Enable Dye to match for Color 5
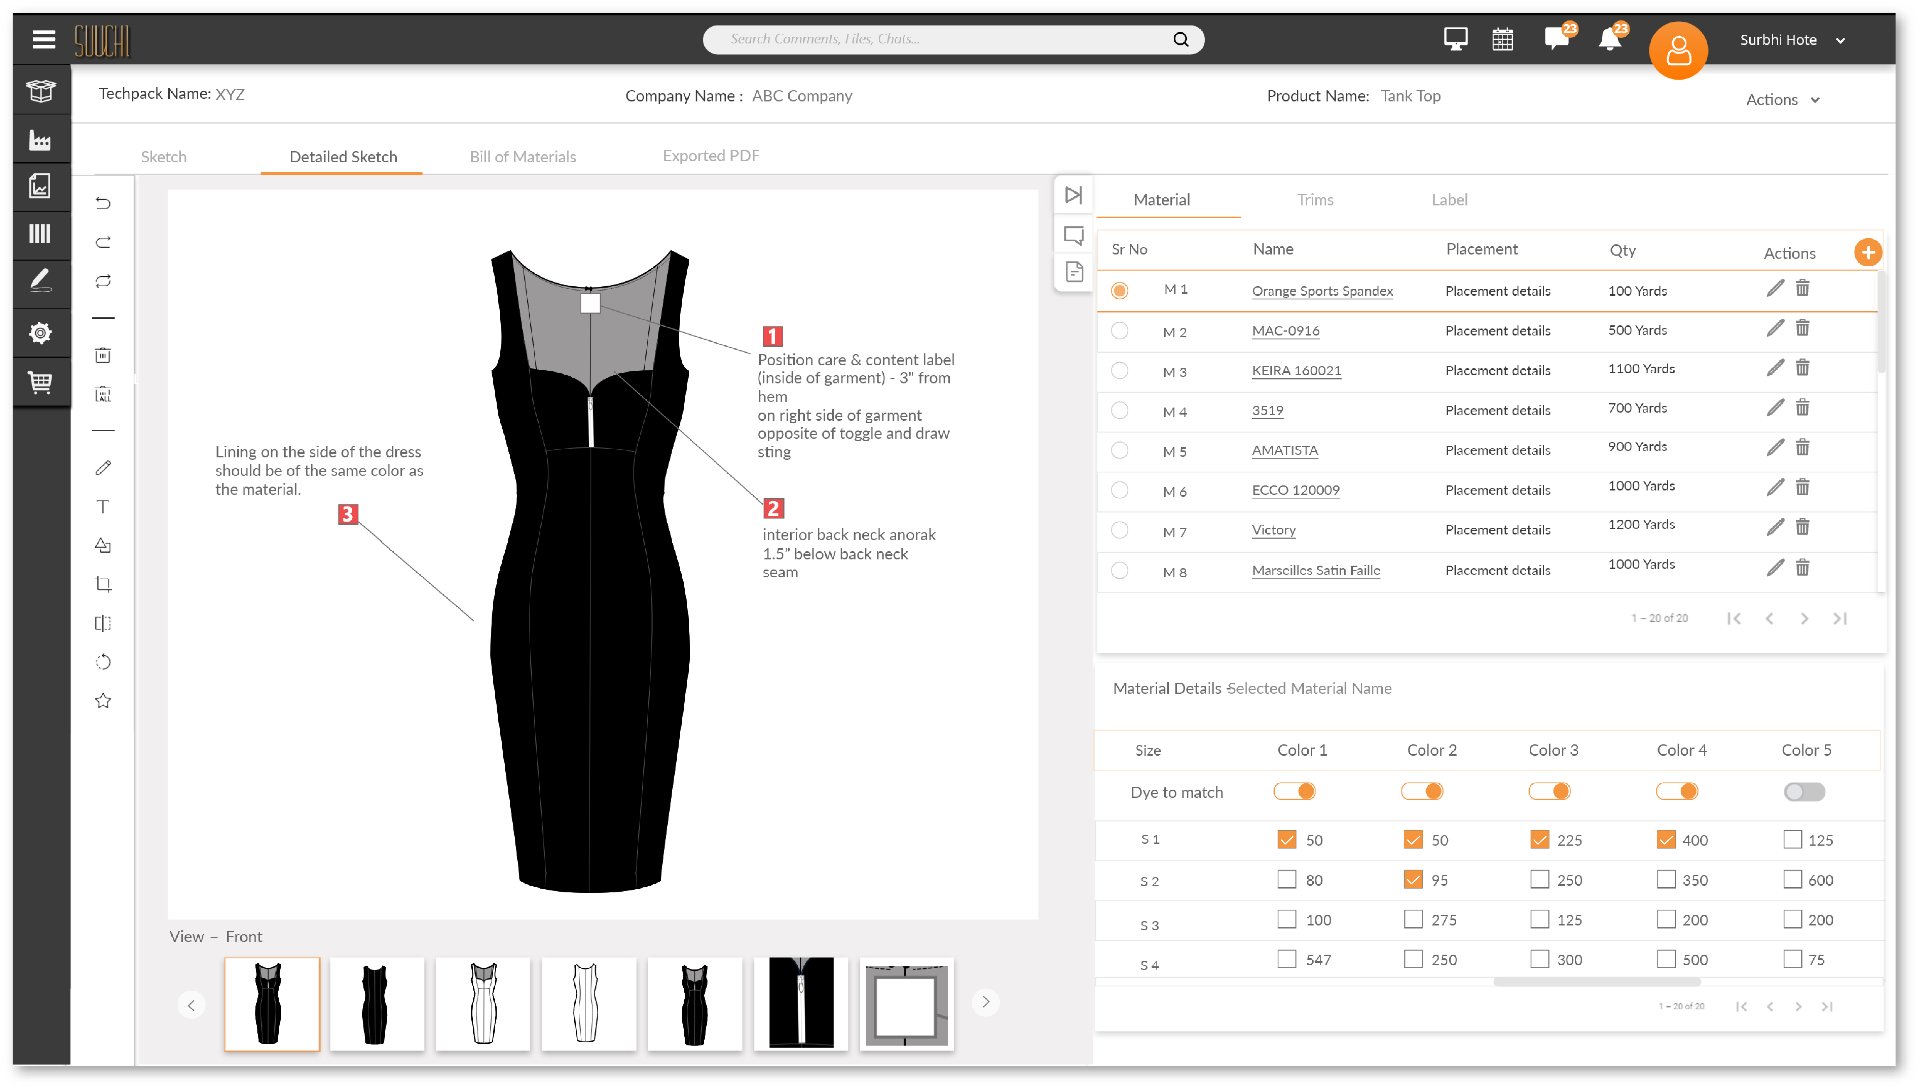 click(1804, 792)
